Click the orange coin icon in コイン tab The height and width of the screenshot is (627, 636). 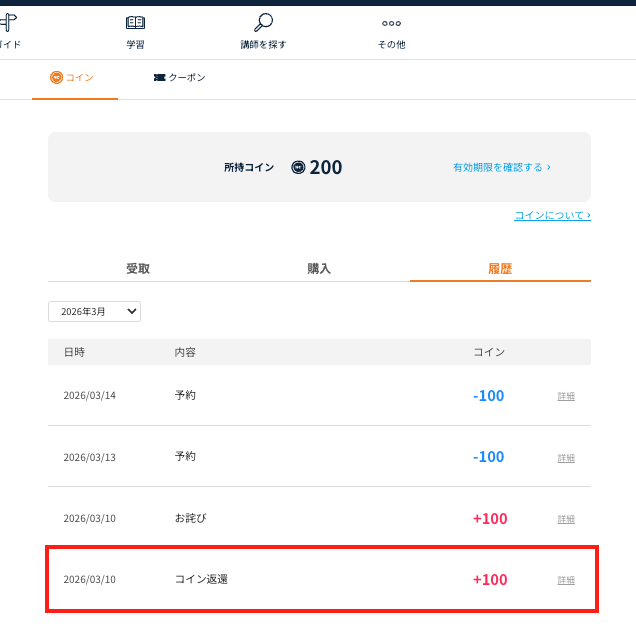pos(56,77)
